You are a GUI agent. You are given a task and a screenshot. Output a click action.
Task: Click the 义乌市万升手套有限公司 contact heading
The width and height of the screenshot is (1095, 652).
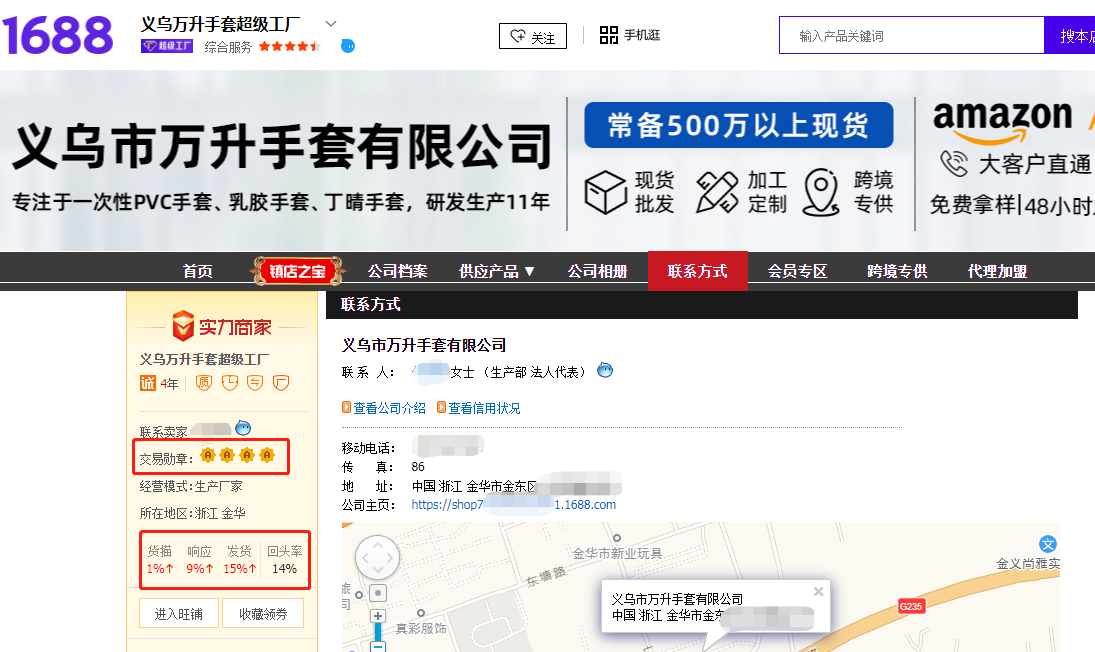[x=424, y=345]
